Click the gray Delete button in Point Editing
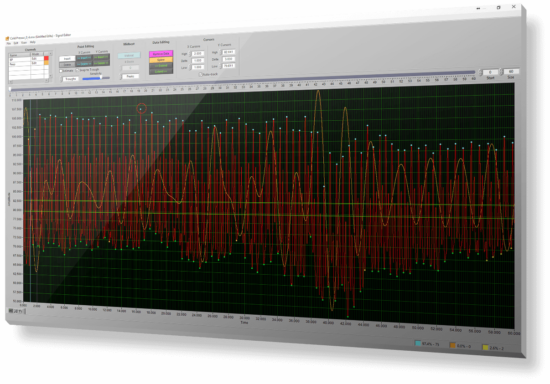 [x=67, y=65]
